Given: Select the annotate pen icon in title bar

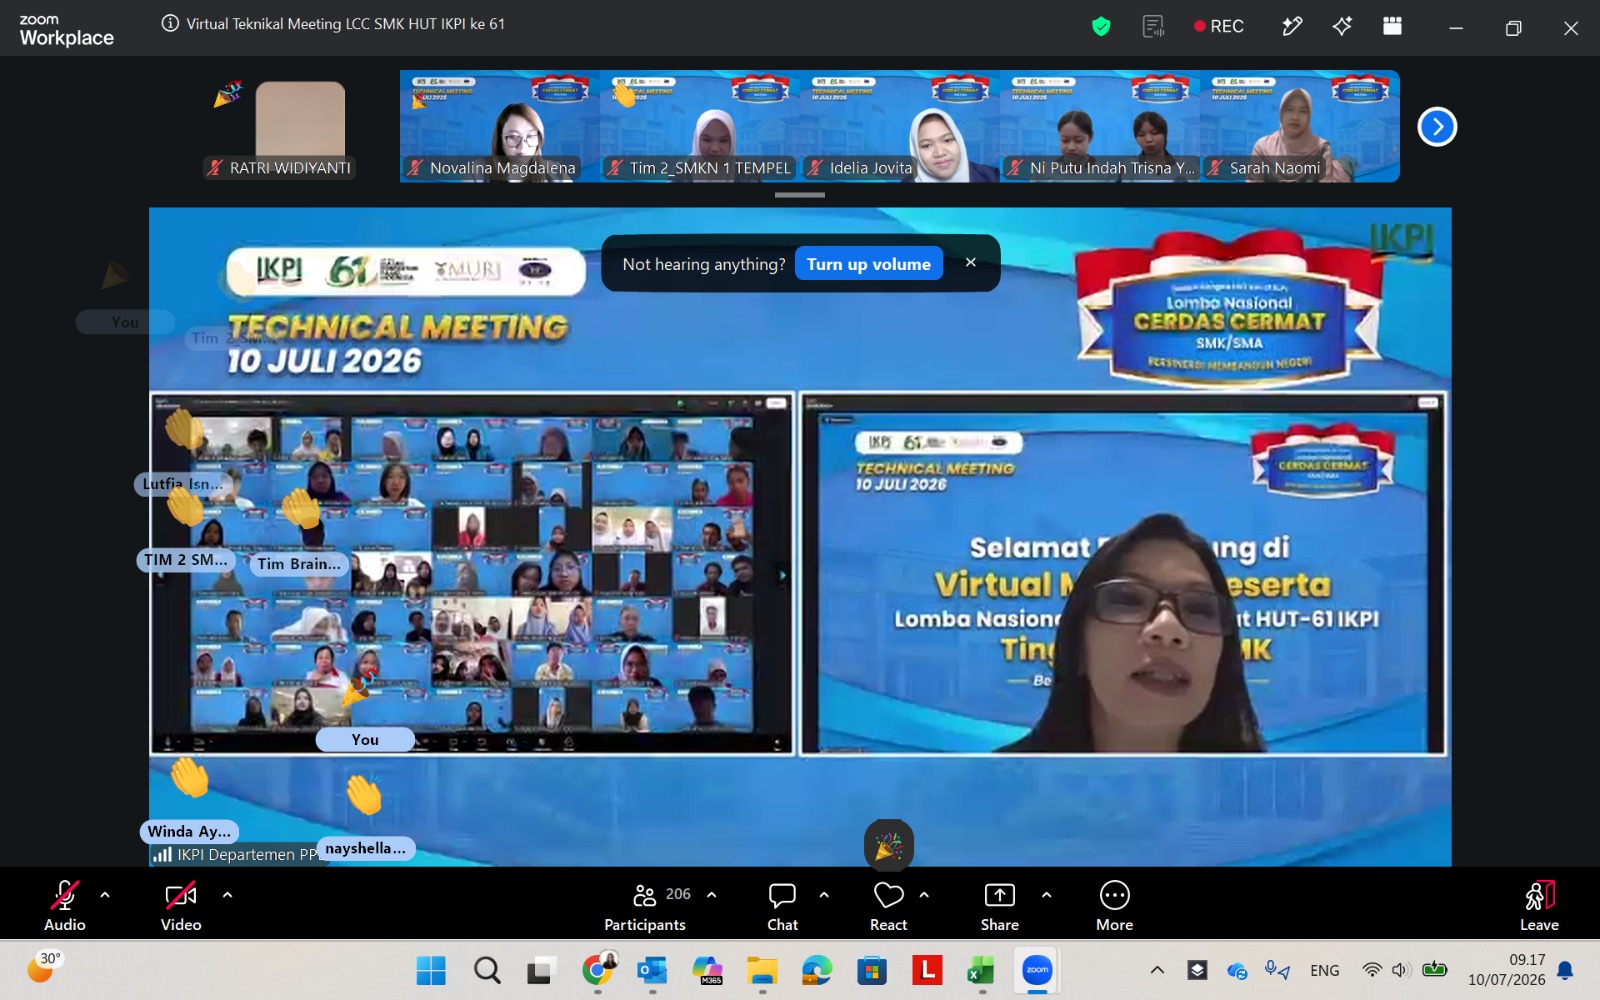Looking at the screenshot, I should tap(1292, 27).
